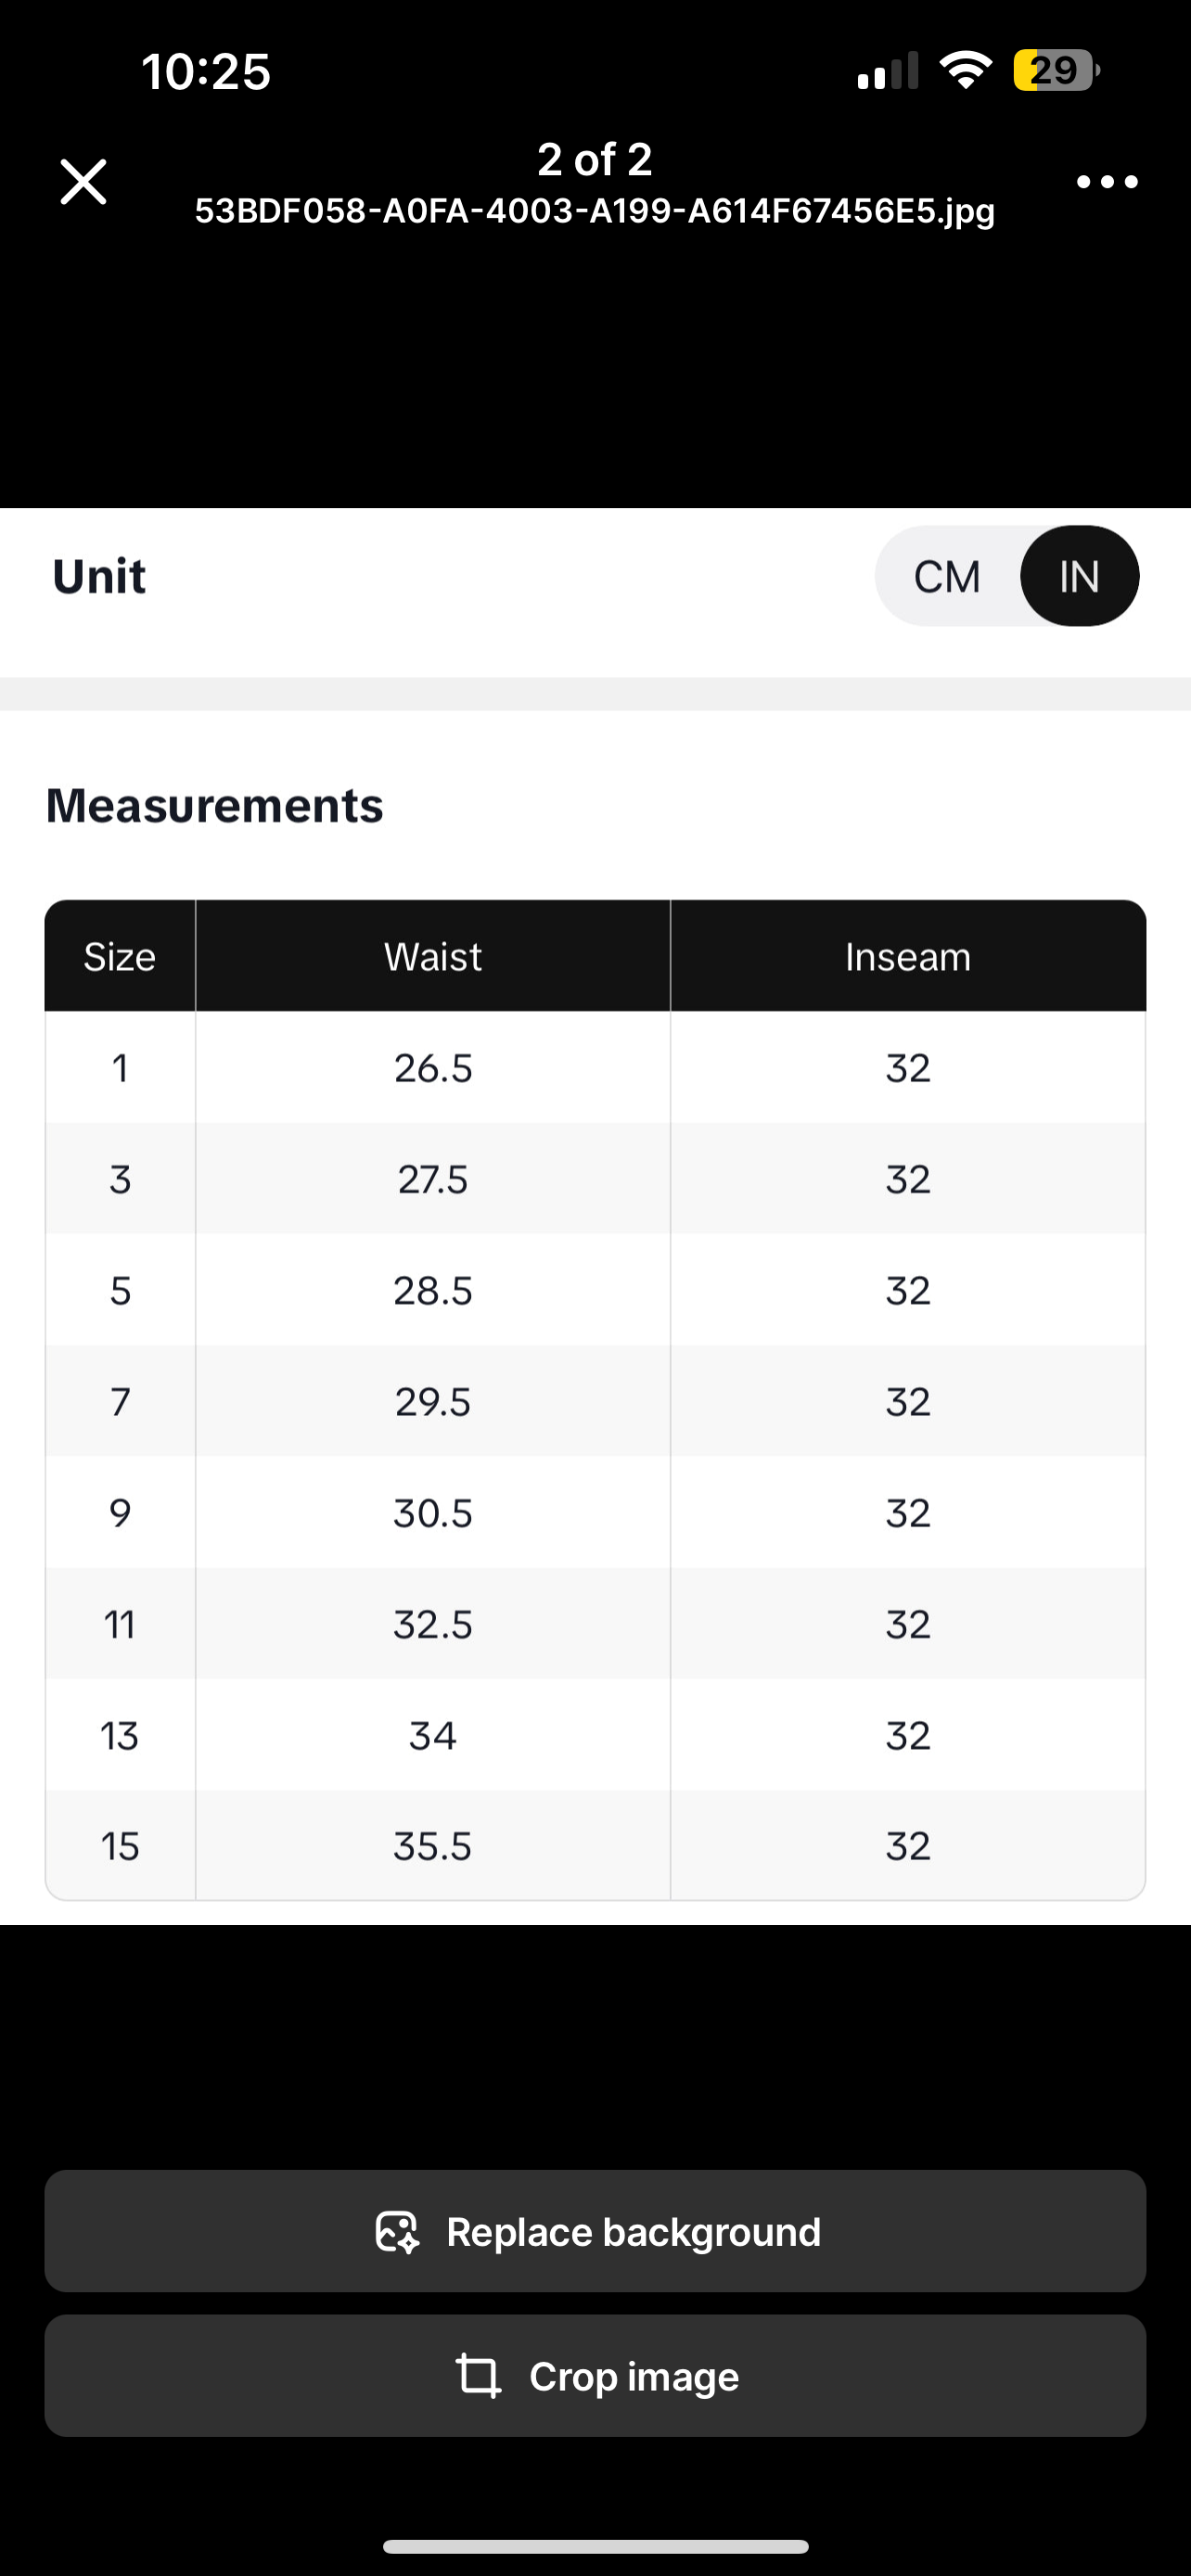The height and width of the screenshot is (2576, 1191).
Task: Select the IN unit option
Action: [x=1079, y=577]
